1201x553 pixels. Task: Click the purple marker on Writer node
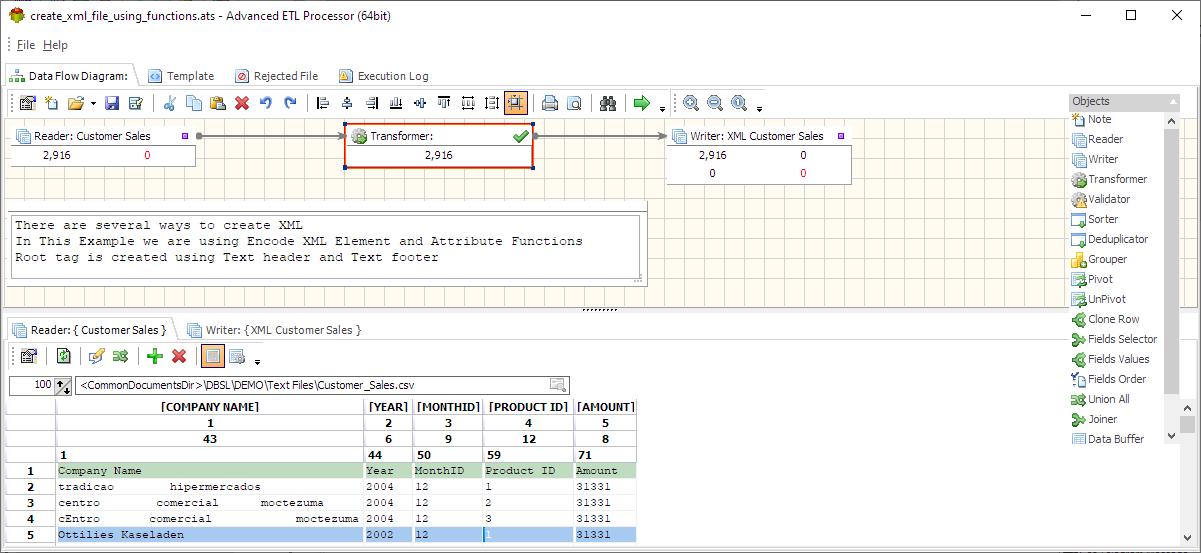coord(841,135)
